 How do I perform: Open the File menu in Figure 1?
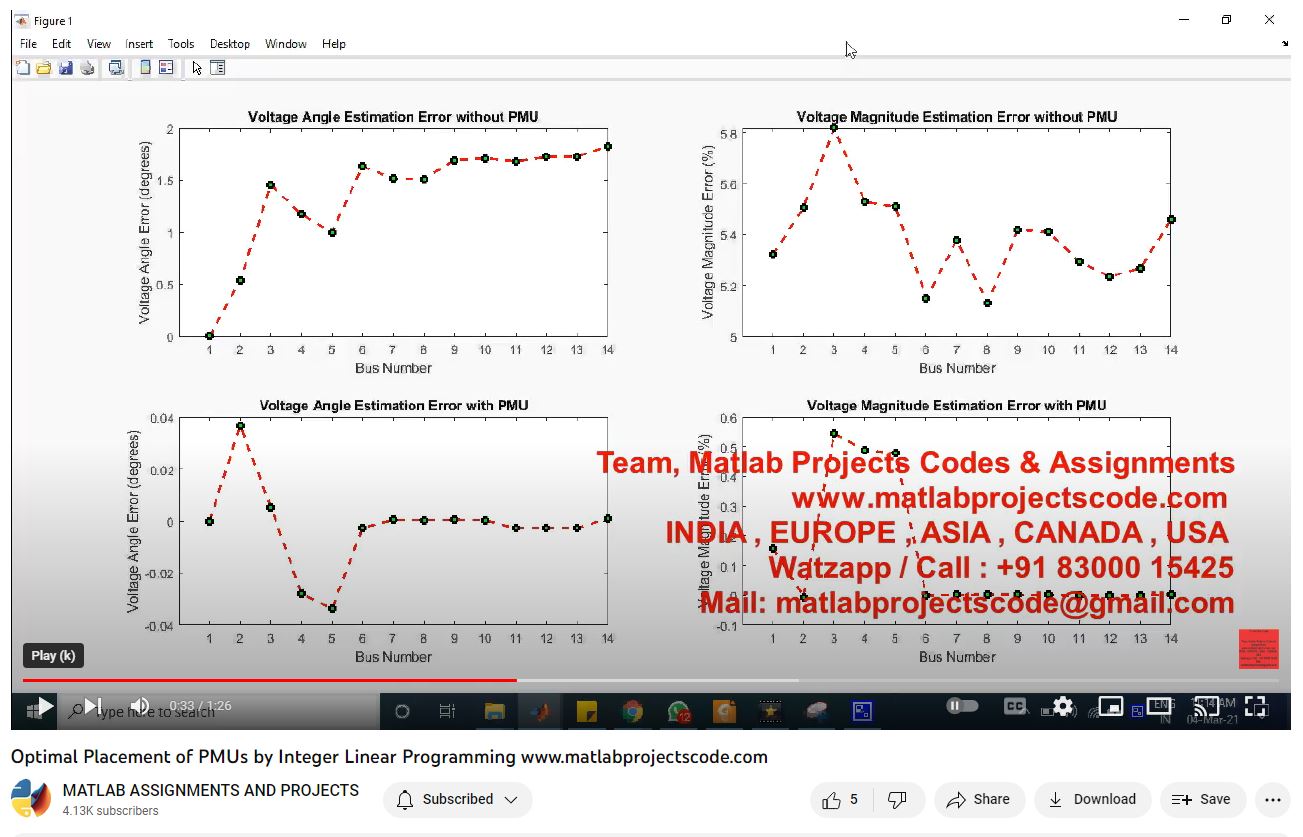pos(28,44)
